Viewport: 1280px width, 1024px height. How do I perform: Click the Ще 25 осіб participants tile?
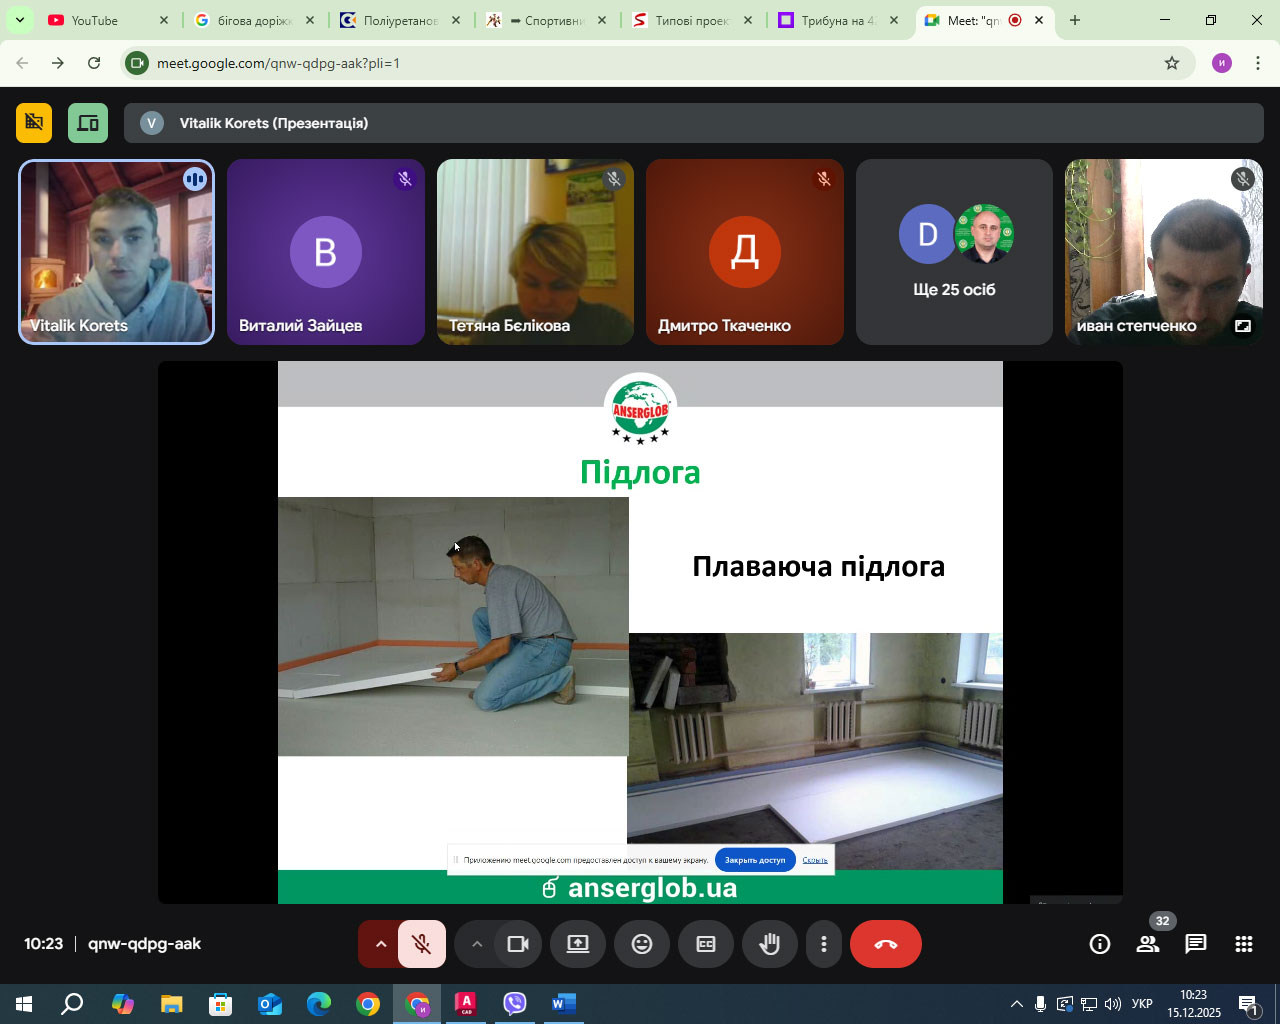(x=954, y=252)
